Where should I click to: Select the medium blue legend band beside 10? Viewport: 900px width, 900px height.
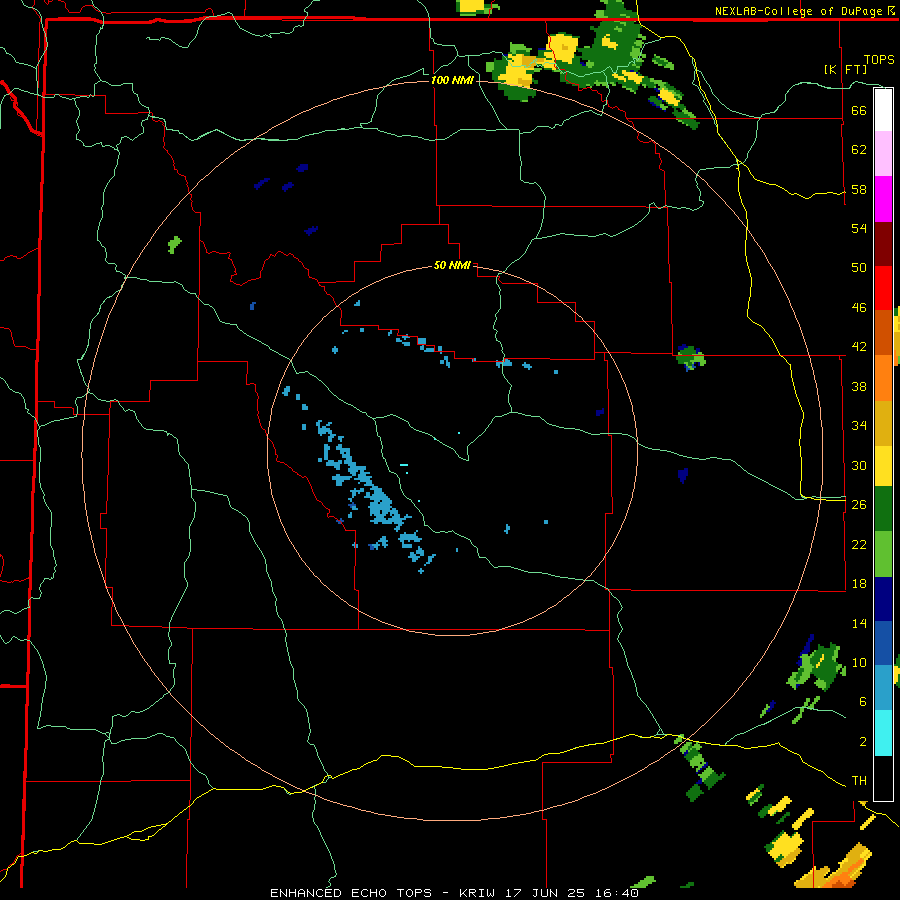883,643
